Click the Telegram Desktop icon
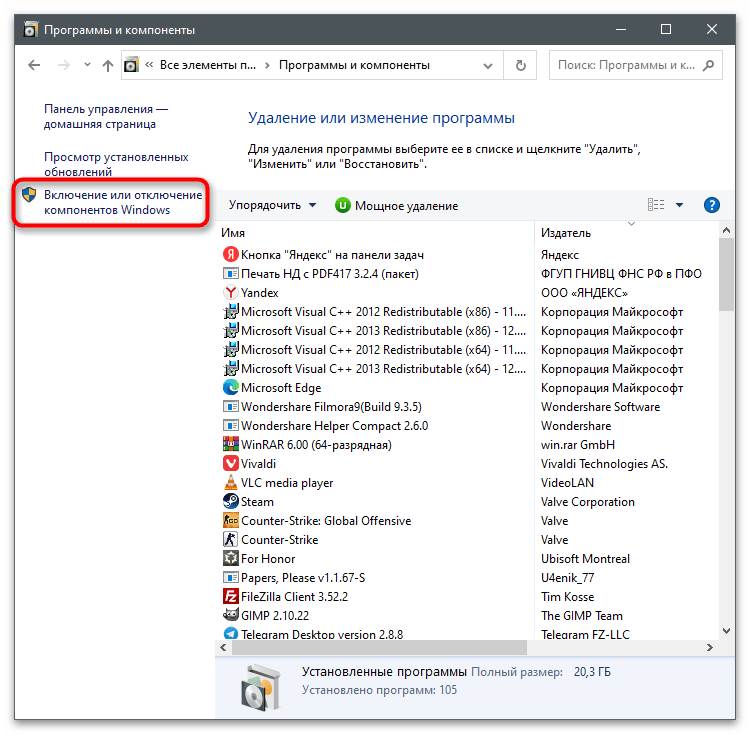This screenshot has width=750, height=734. click(x=231, y=634)
